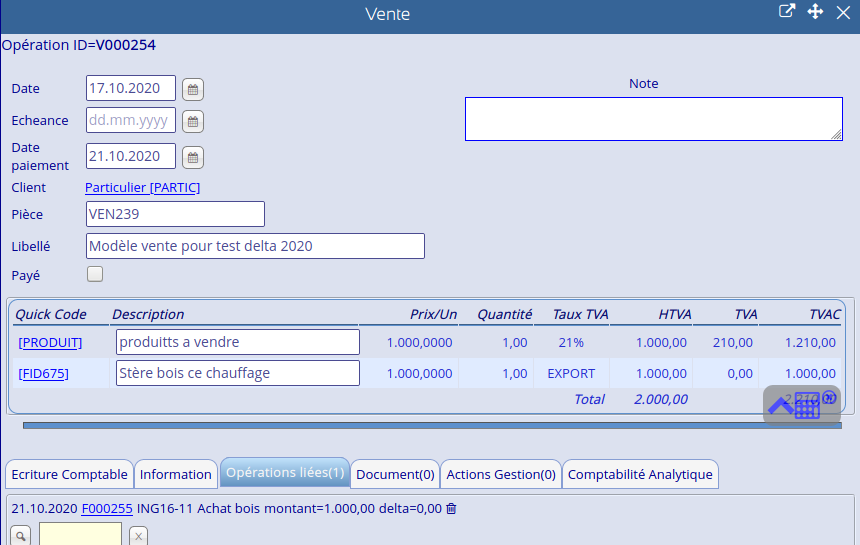This screenshot has height=545, width=860.
Task: Pop out the Vente window to new tab
Action: pyautogui.click(x=787, y=12)
